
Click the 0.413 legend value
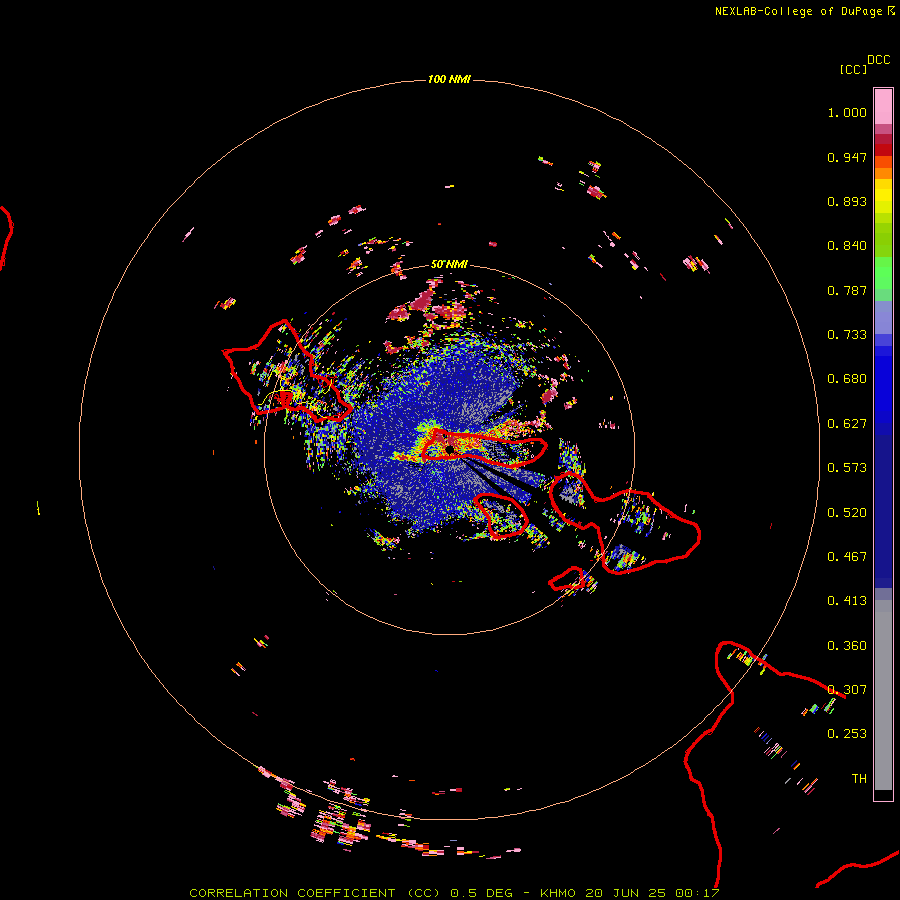[x=847, y=601]
